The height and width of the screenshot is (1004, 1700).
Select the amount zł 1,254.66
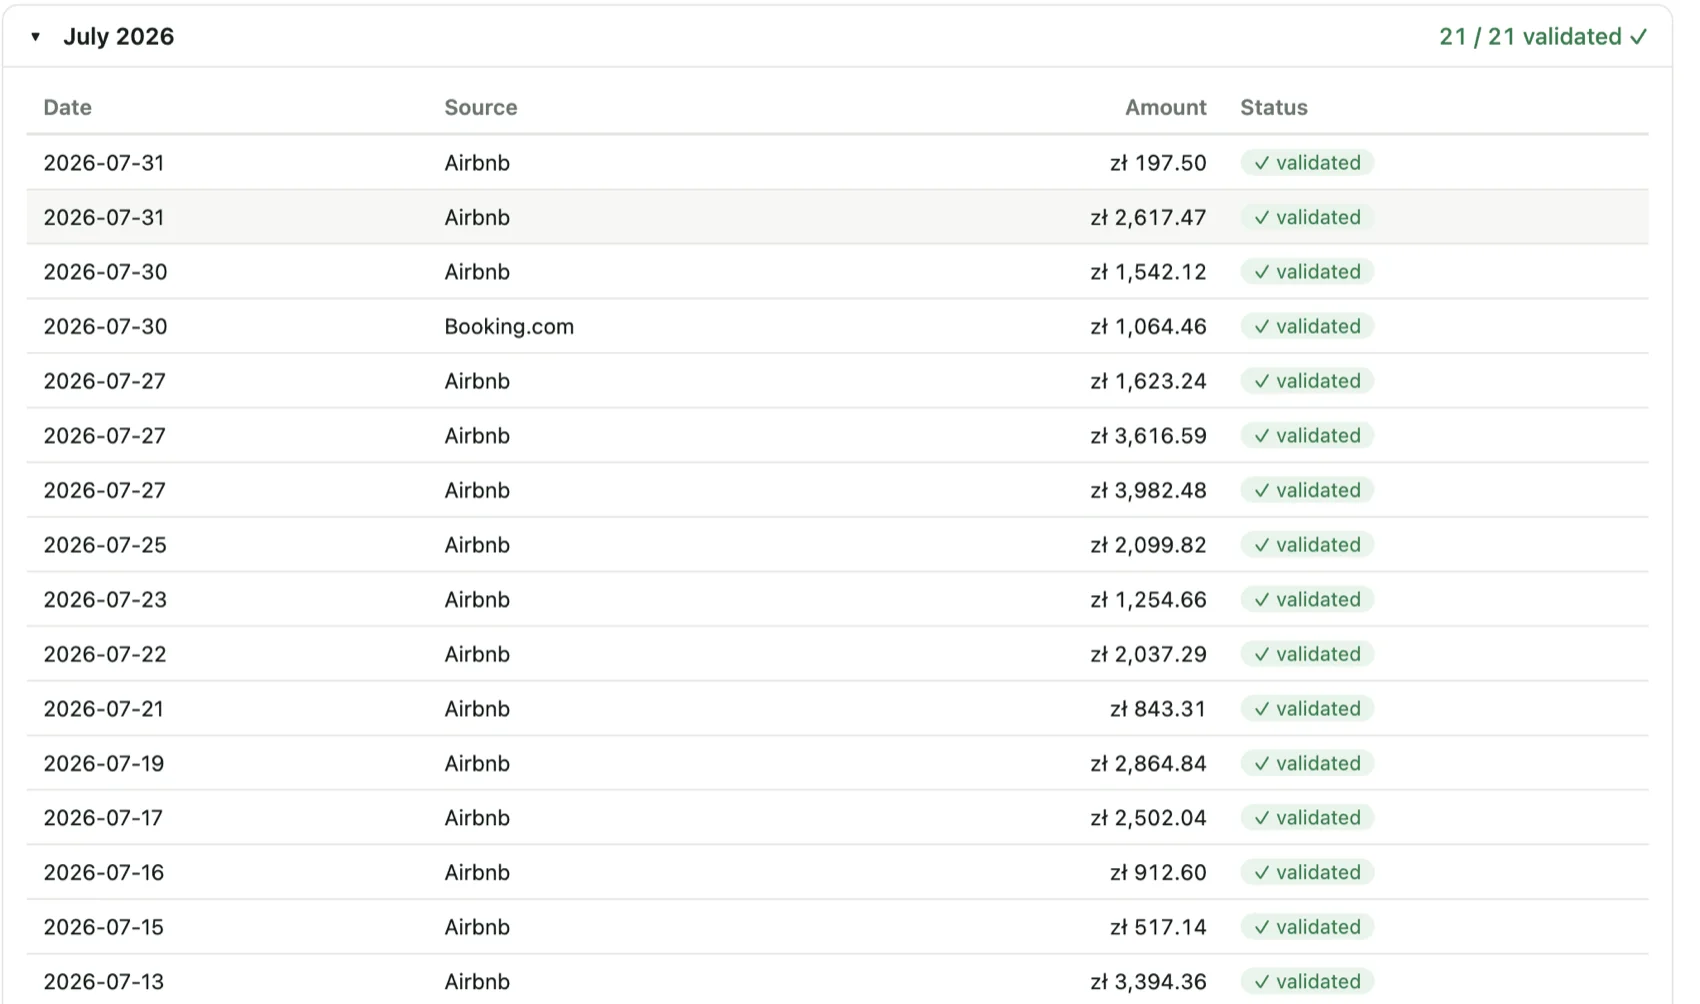point(1148,599)
